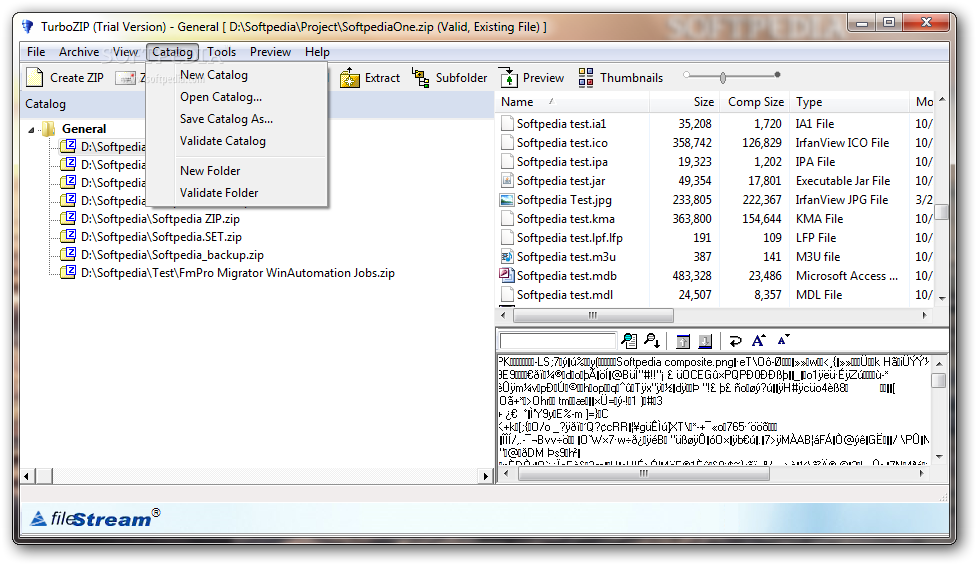977x565 pixels.
Task: Click file list horizontal scrollbar thumb
Action: [x=593, y=315]
